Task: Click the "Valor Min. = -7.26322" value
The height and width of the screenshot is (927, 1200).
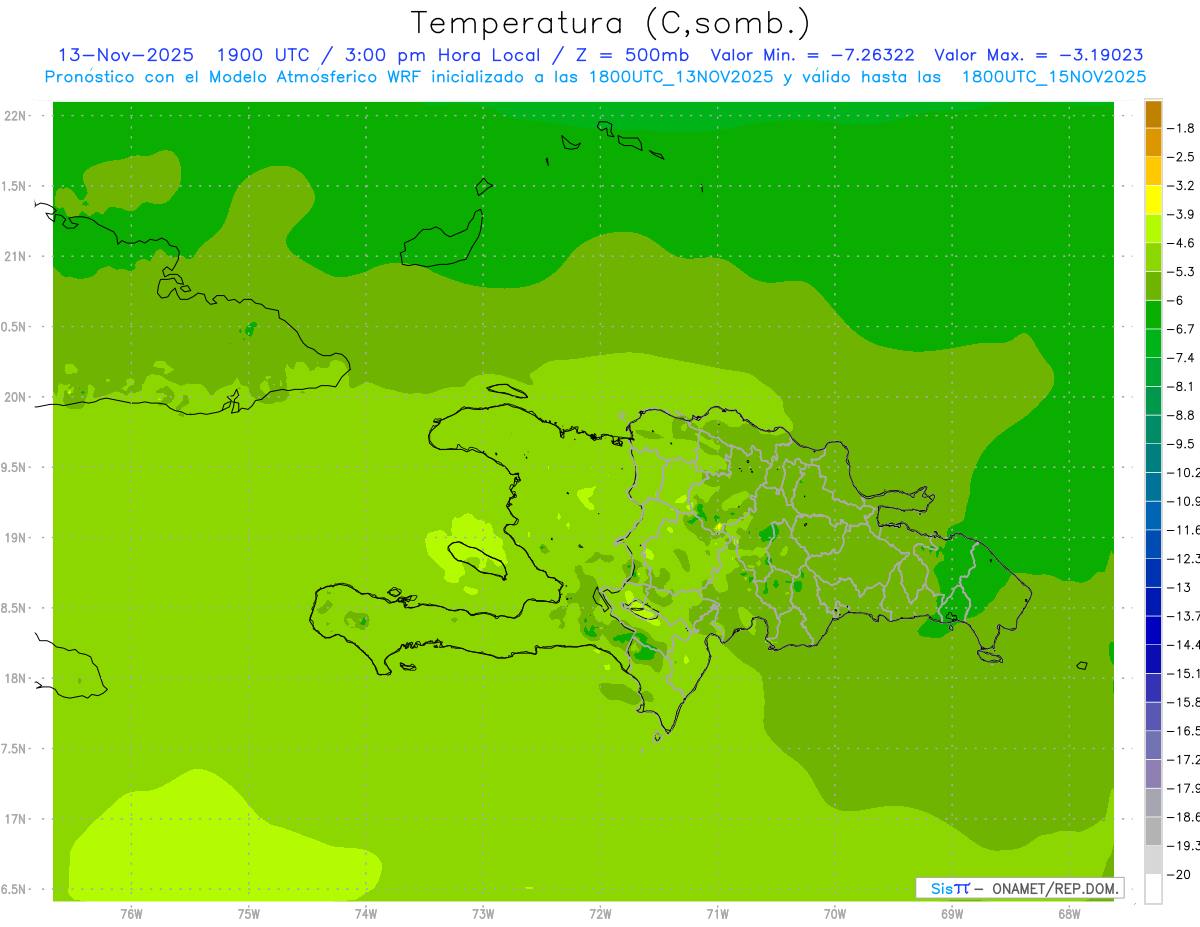Action: 812,55
